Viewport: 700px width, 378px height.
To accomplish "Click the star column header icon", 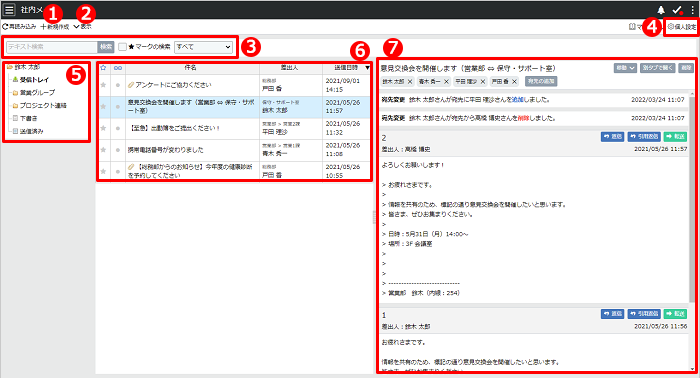I will [x=104, y=68].
